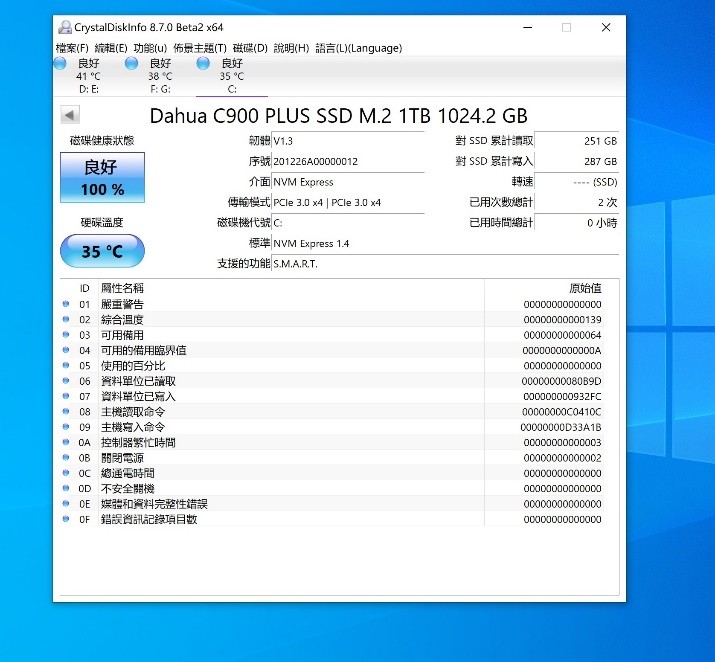
Task: Click raw value 00000000000139
Action: (562, 320)
